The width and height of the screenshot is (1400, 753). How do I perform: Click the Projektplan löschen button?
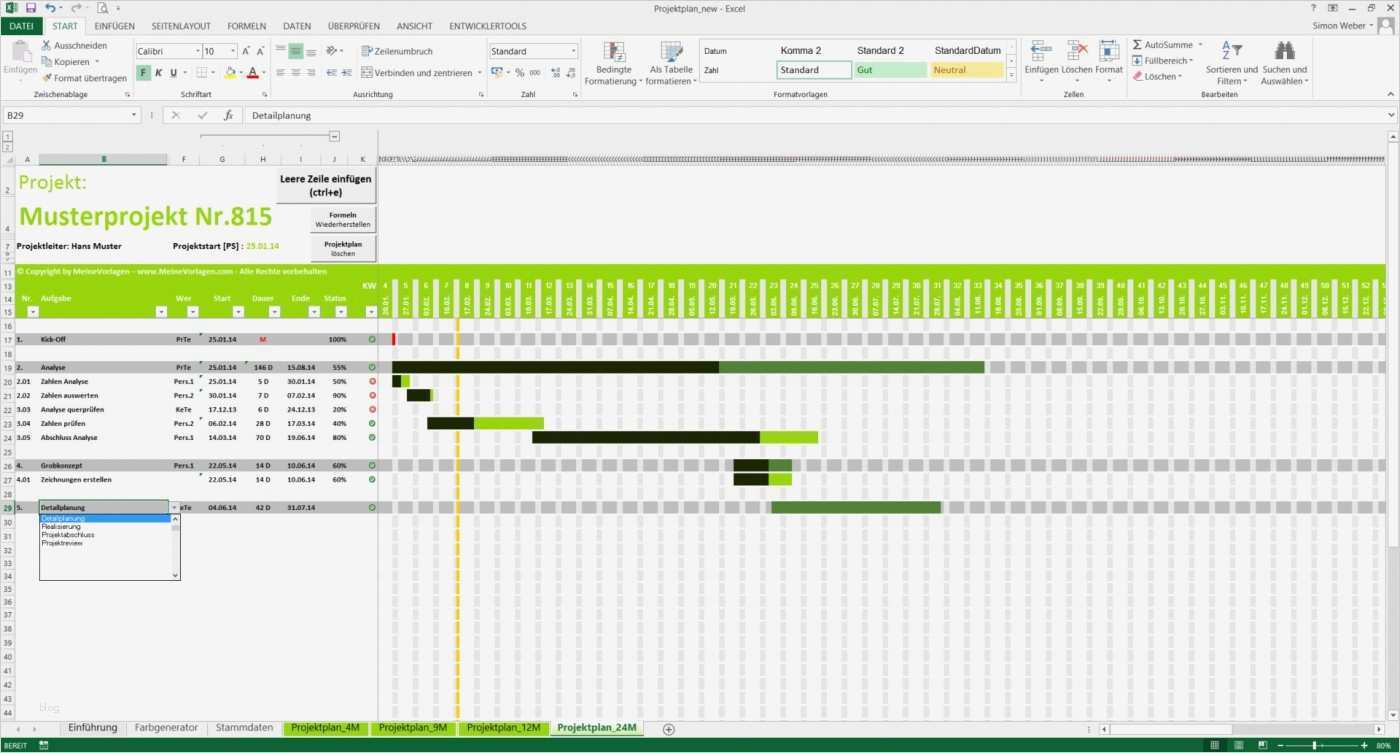coord(343,247)
